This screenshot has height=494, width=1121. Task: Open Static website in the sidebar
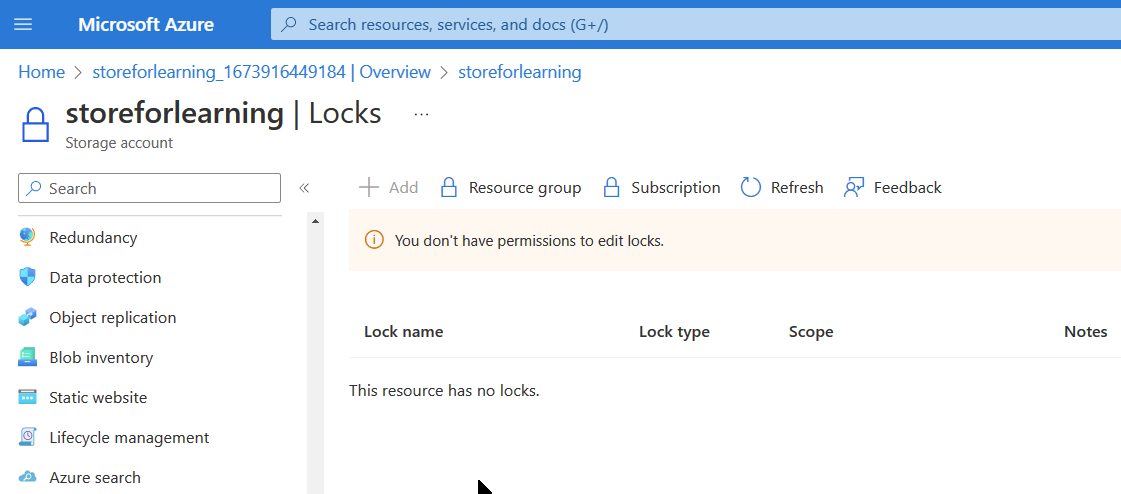pos(98,397)
